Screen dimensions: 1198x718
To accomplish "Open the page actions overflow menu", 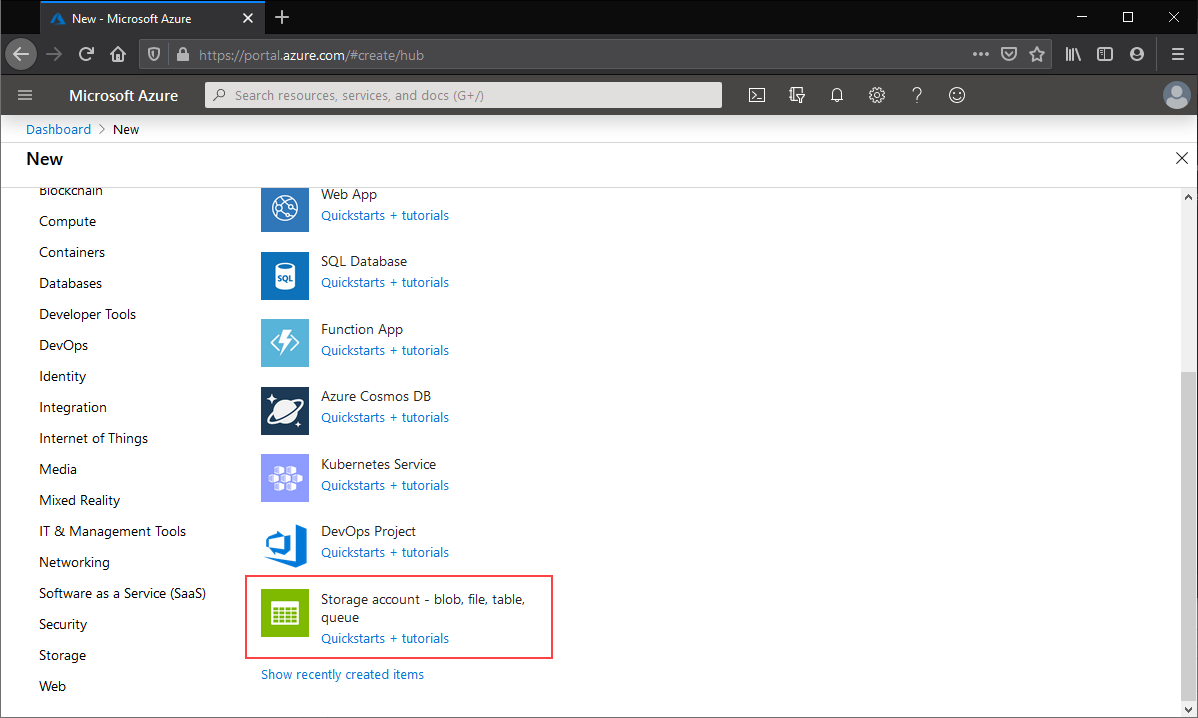I will pyautogui.click(x=980, y=55).
